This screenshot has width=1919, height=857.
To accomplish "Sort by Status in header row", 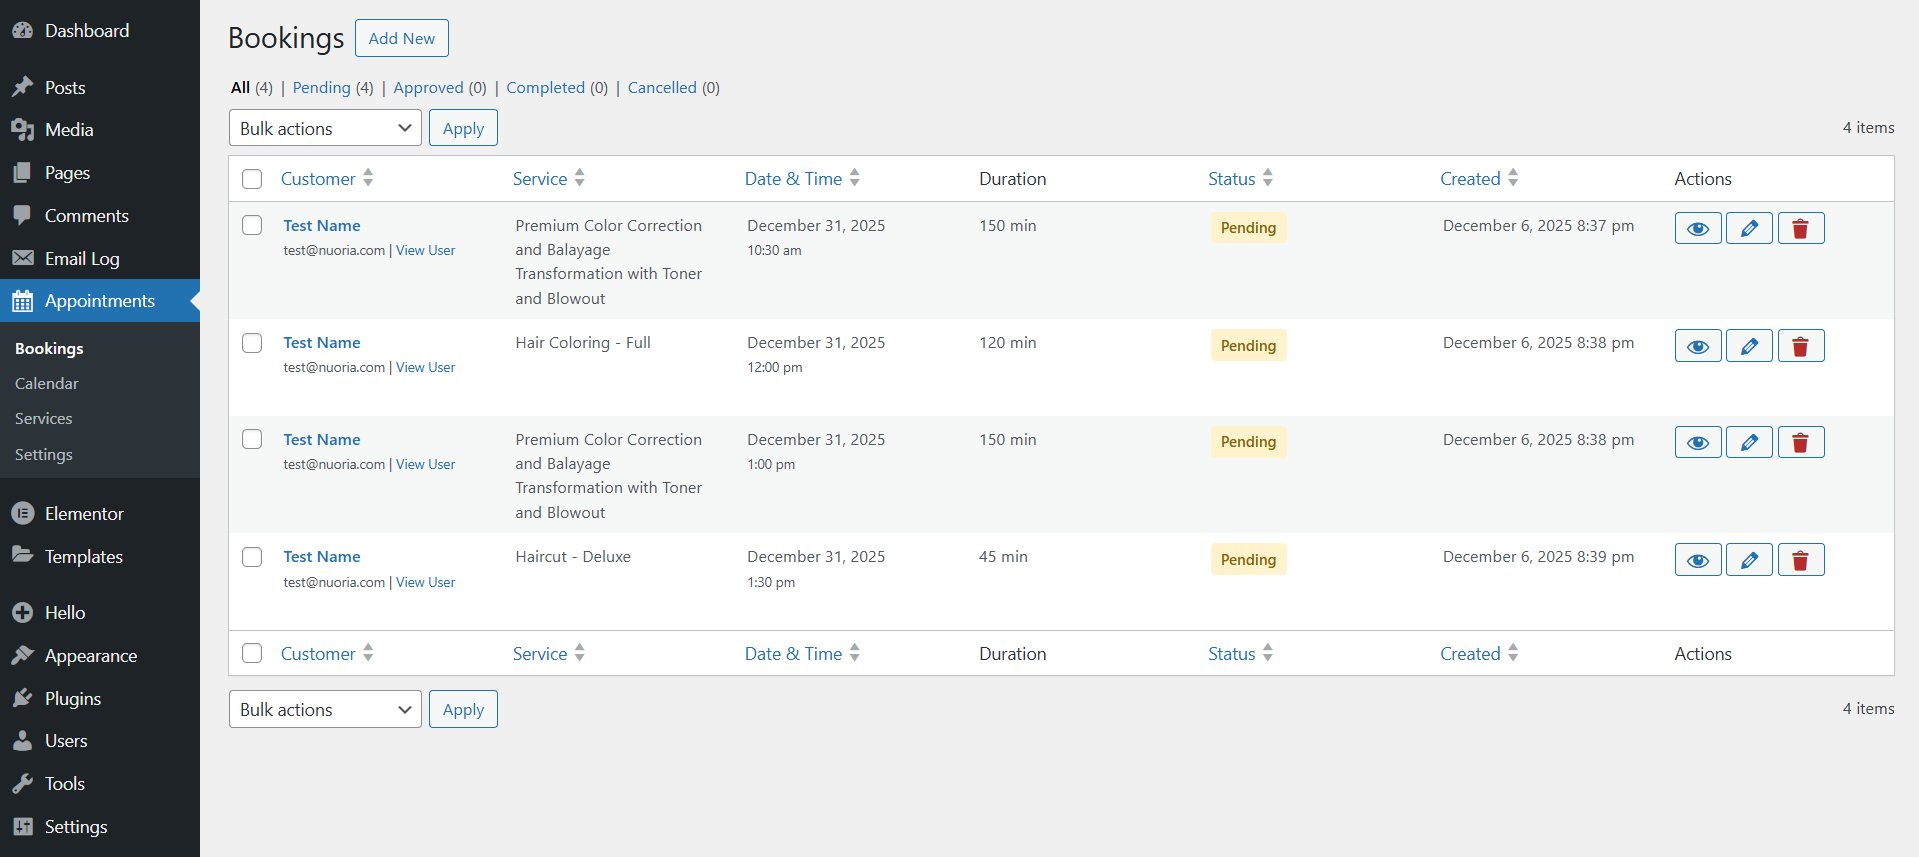I will click(1240, 179).
